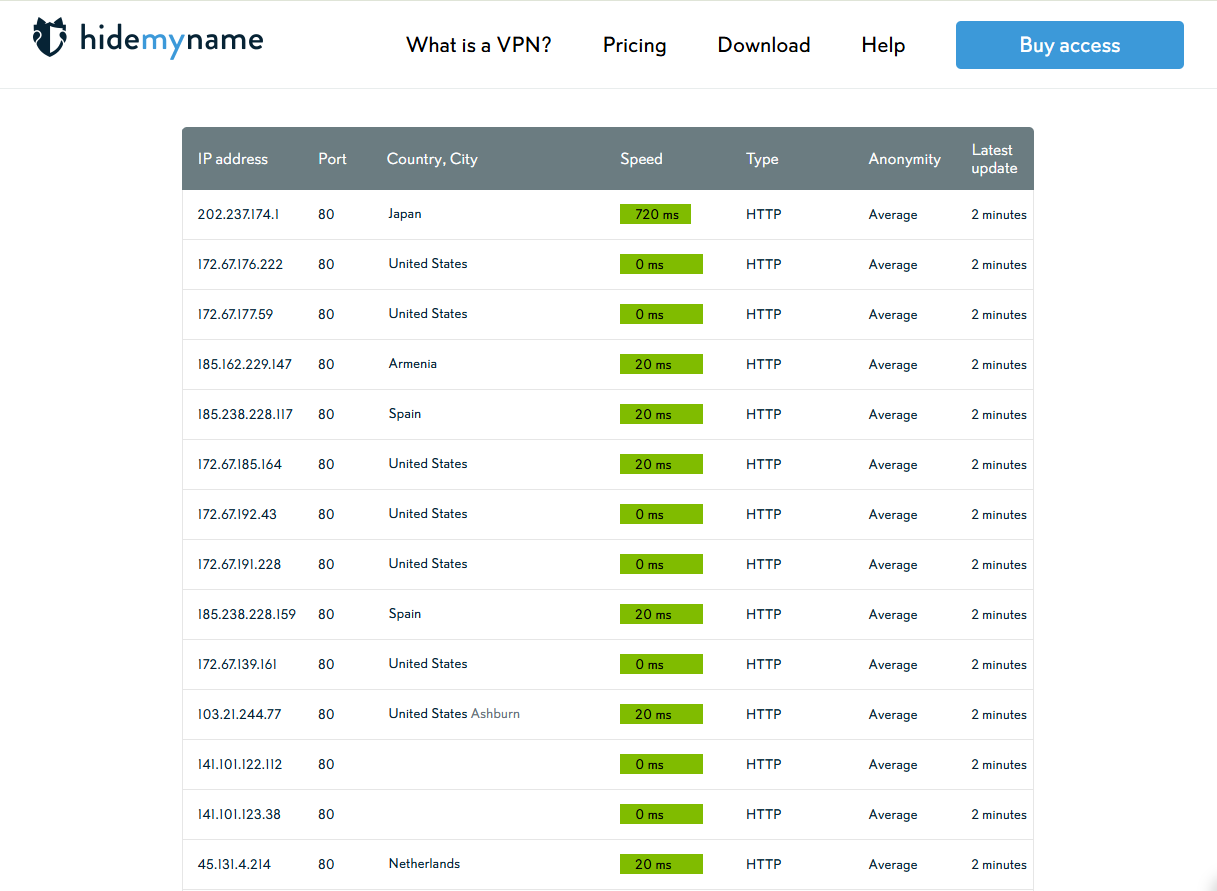Select IP address 185.162.229.147
This screenshot has width=1217, height=891.
[x=245, y=364]
